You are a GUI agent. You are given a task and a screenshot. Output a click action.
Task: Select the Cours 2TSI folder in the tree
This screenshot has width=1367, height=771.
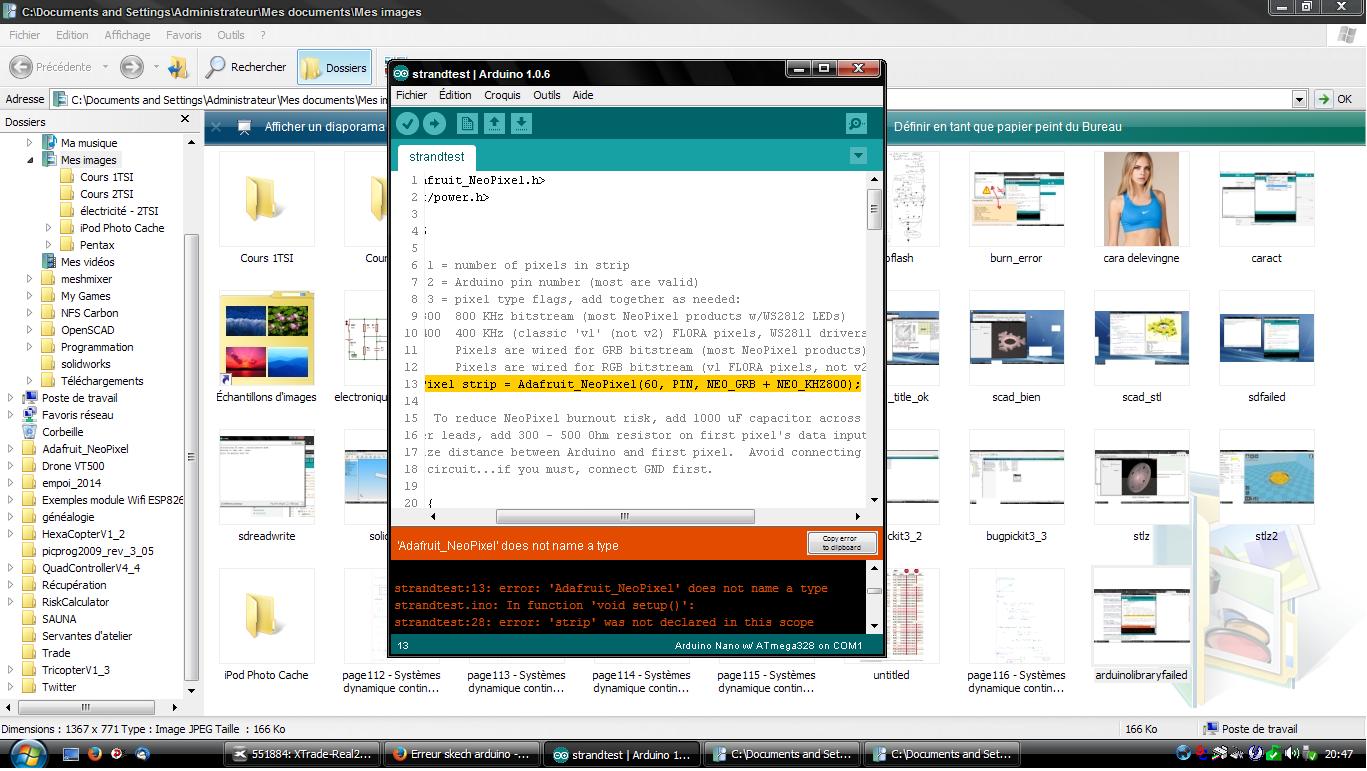(x=107, y=194)
